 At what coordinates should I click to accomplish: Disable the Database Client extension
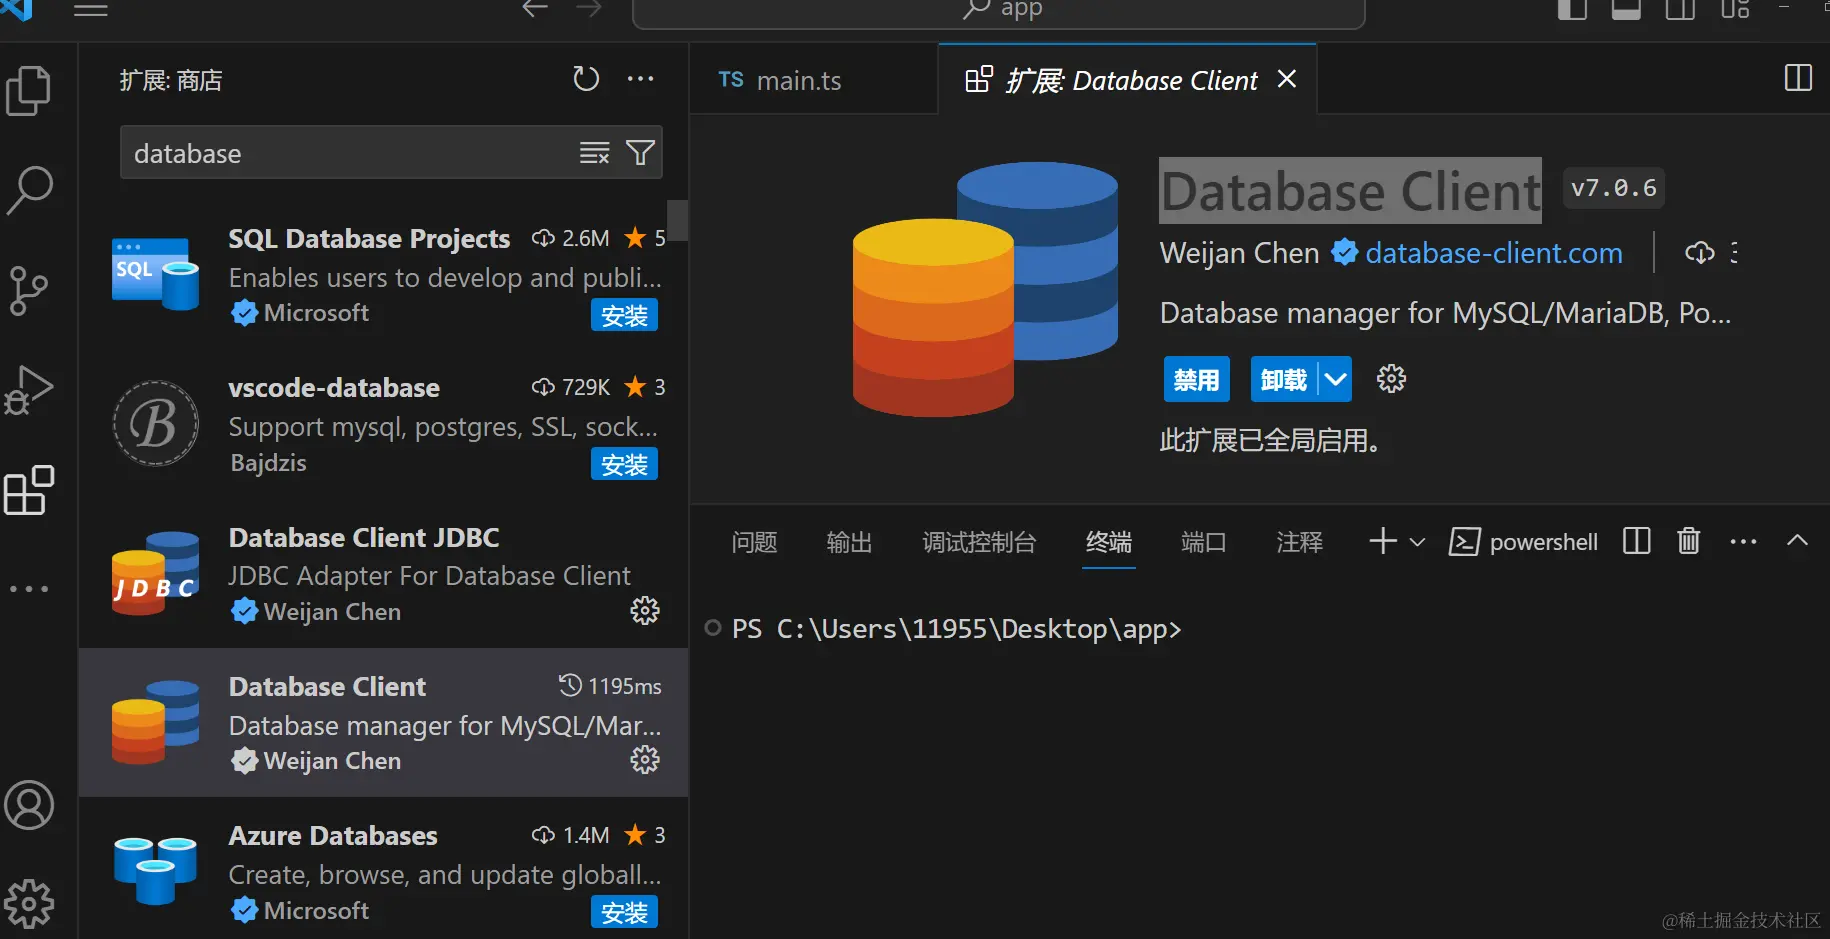[1197, 379]
